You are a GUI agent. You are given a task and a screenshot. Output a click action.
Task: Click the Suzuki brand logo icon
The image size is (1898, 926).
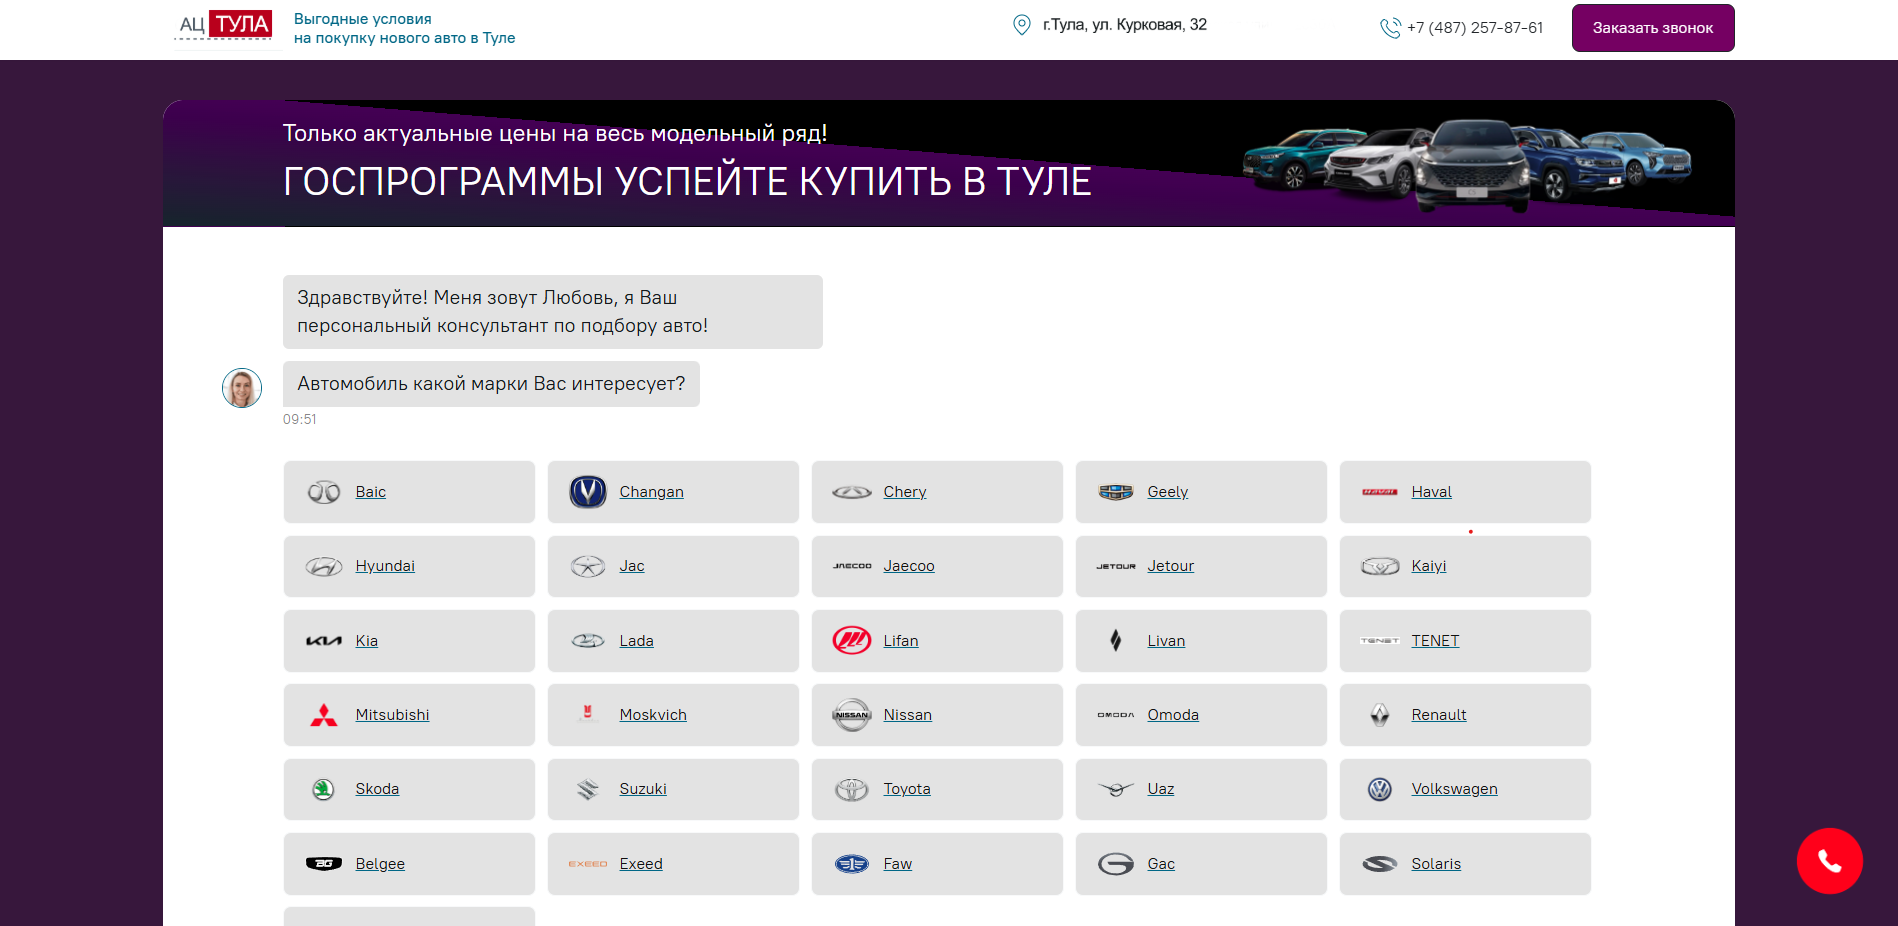click(x=588, y=790)
